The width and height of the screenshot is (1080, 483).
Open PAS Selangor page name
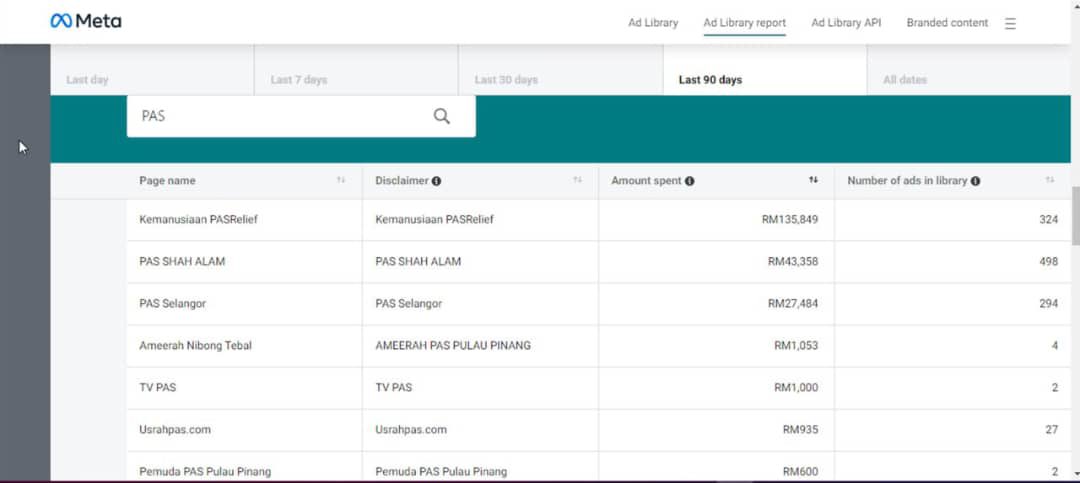172,303
